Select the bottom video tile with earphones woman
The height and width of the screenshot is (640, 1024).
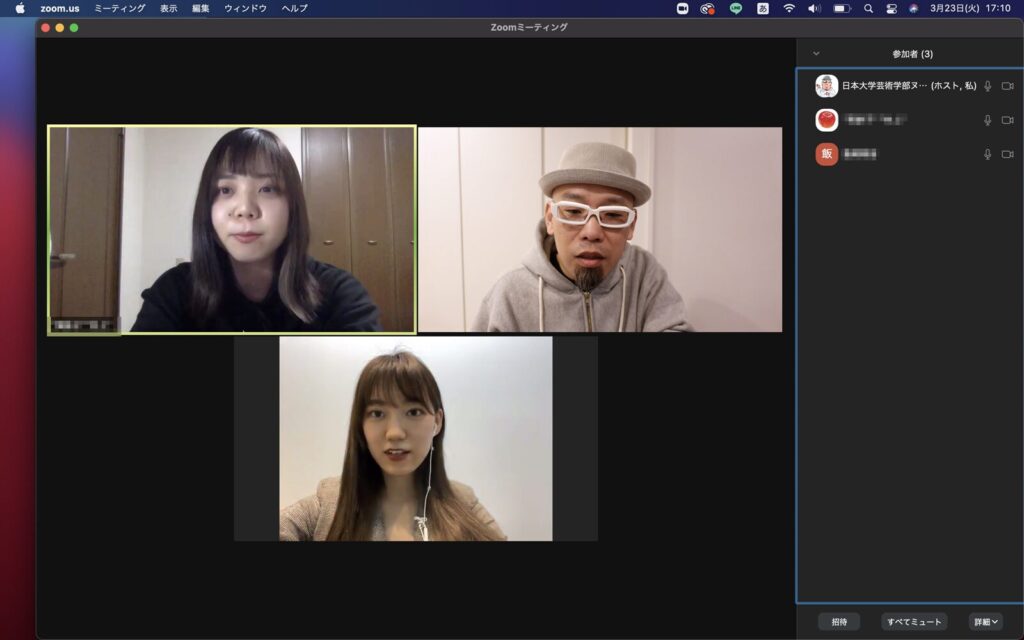[415, 439]
